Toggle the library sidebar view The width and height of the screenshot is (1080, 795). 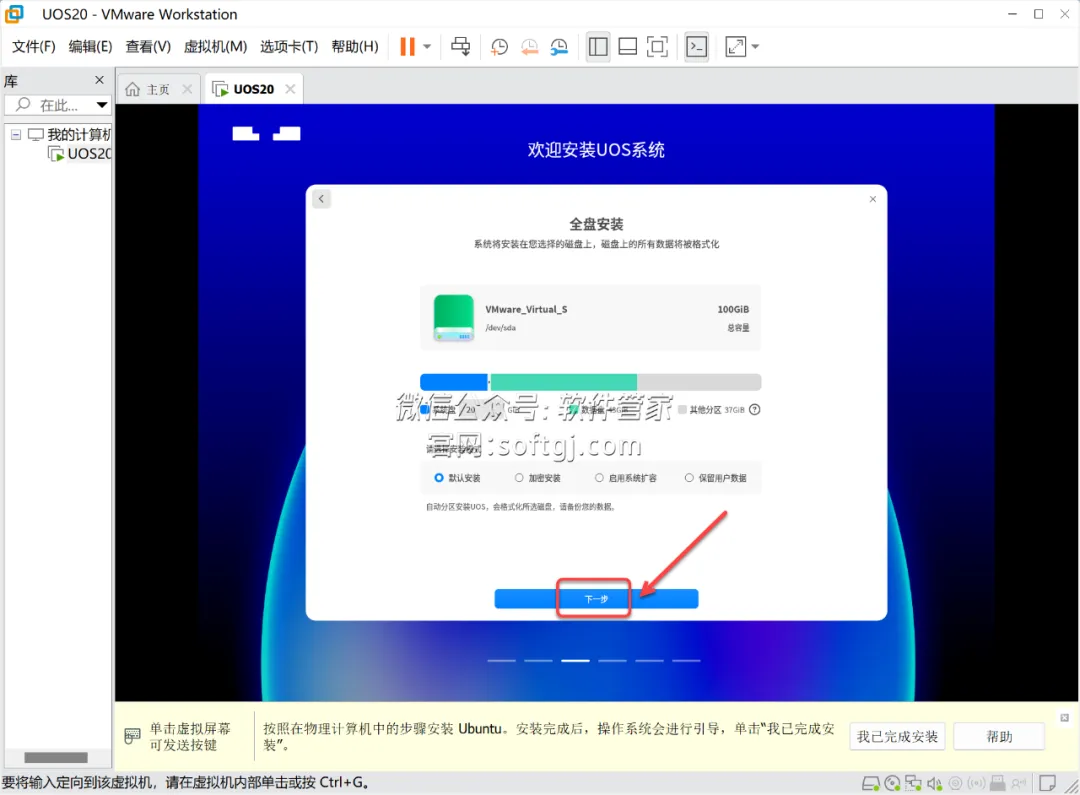(x=598, y=47)
